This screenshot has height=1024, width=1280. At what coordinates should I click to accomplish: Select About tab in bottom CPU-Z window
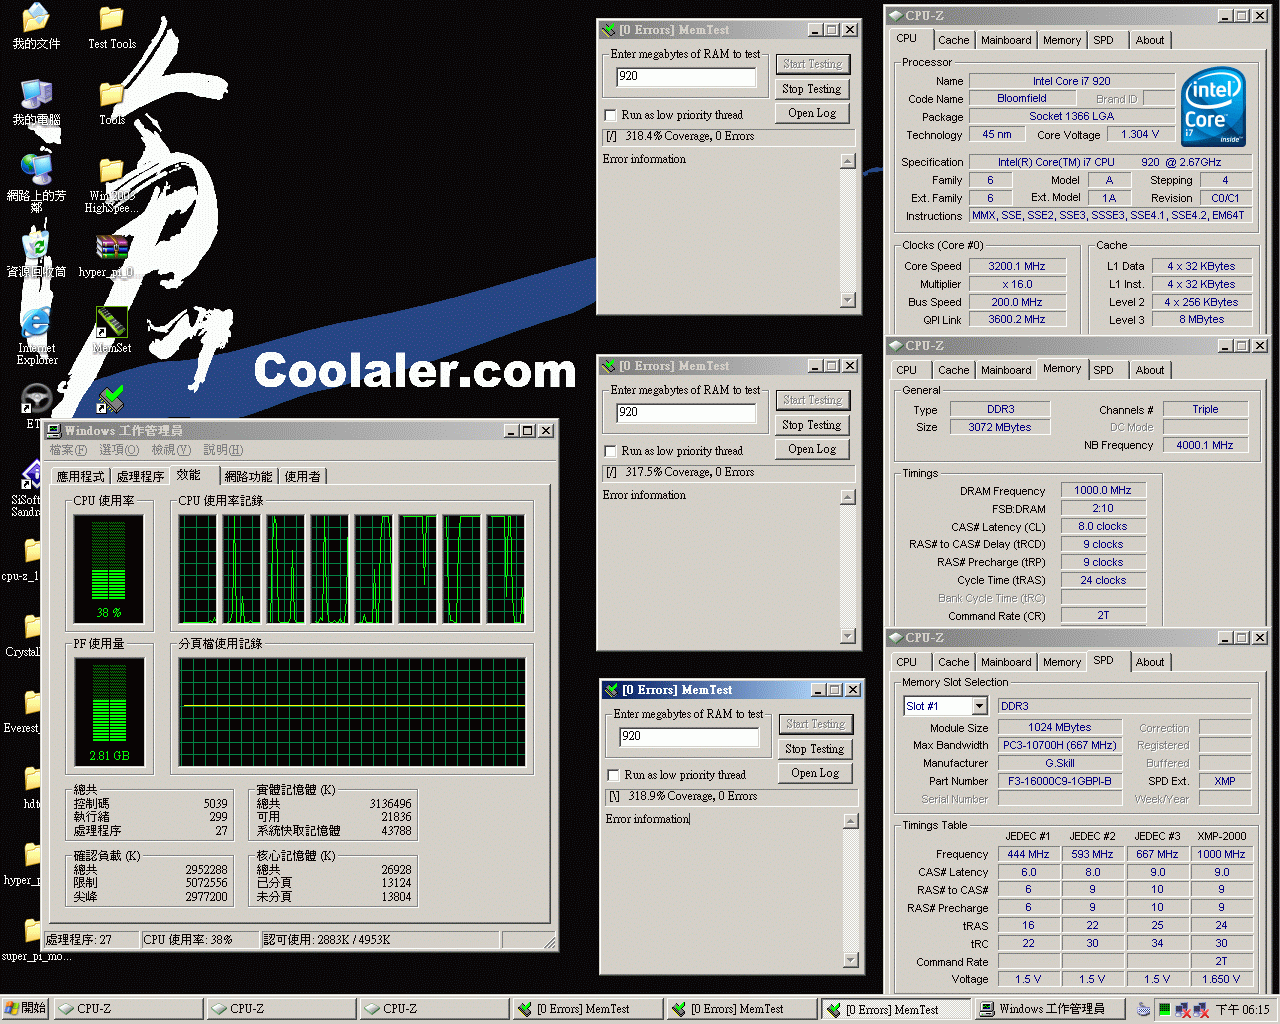tap(1150, 662)
